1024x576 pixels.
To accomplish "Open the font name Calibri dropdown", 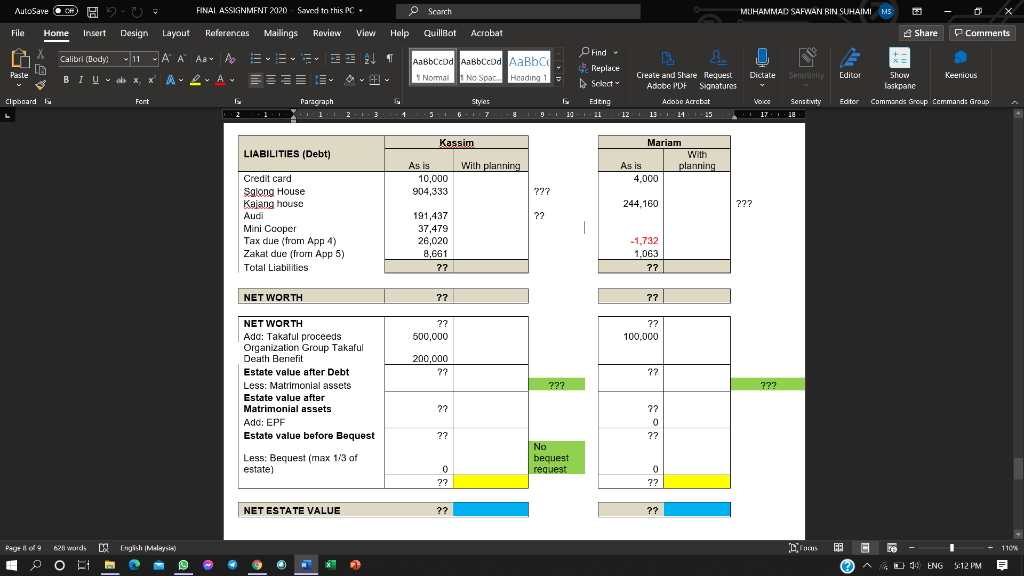I will tap(125, 59).
